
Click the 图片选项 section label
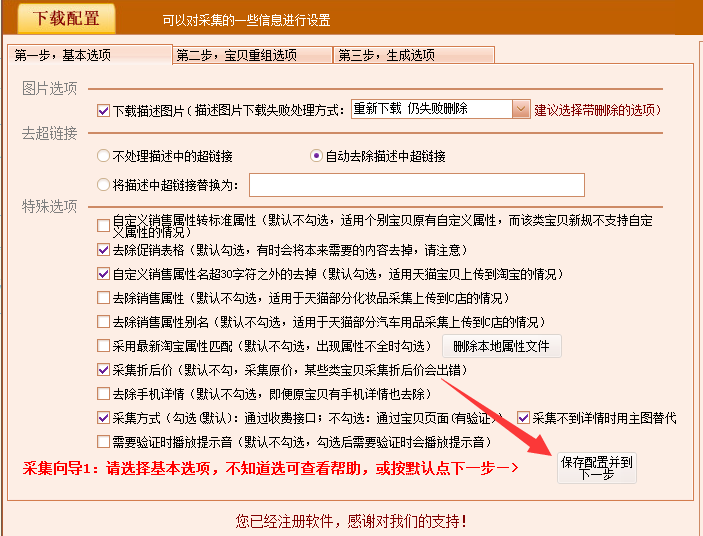50,88
